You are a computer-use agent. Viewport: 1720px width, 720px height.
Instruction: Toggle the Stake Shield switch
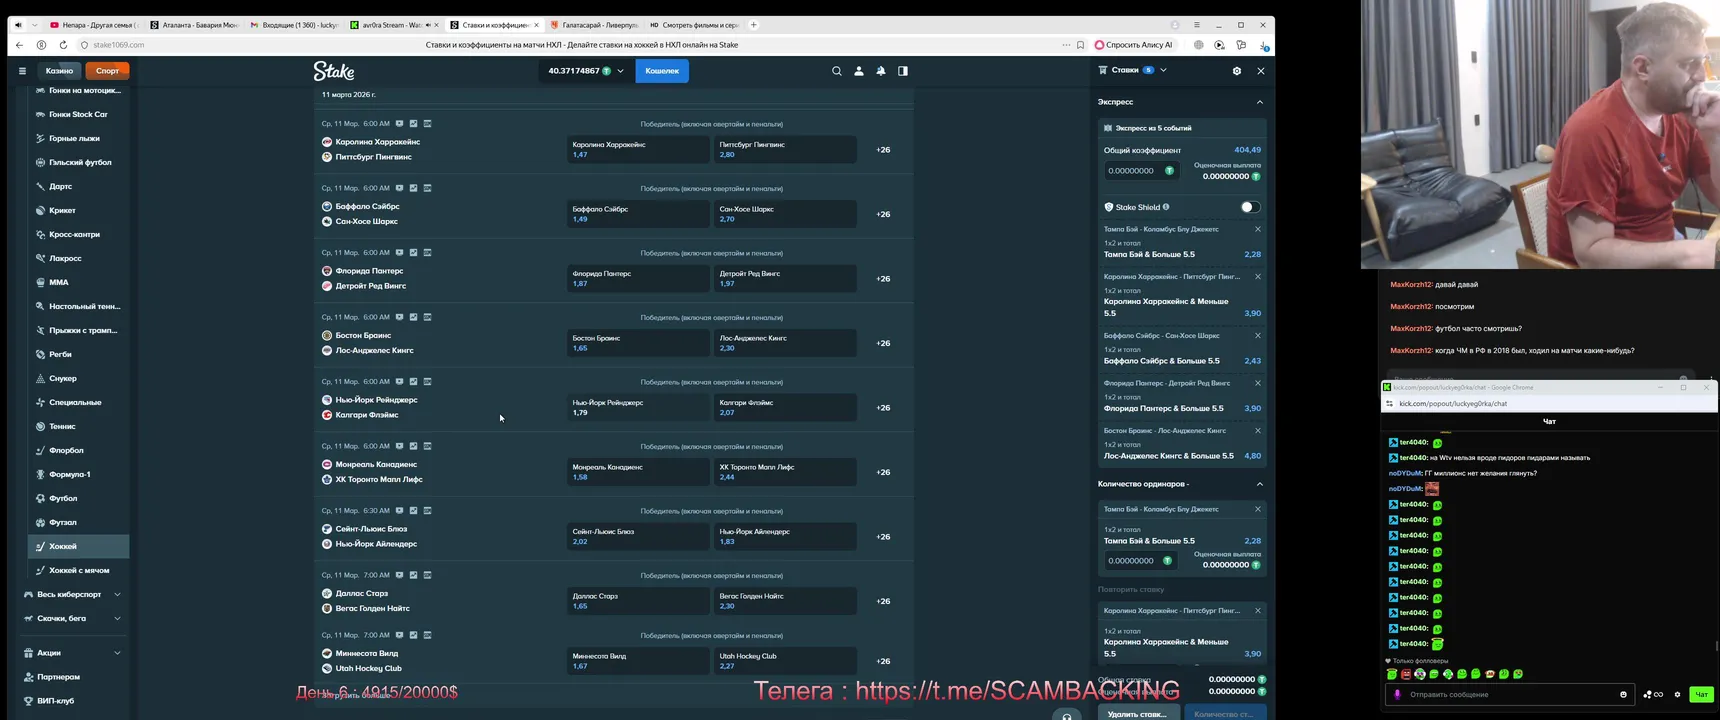[x=1250, y=207]
